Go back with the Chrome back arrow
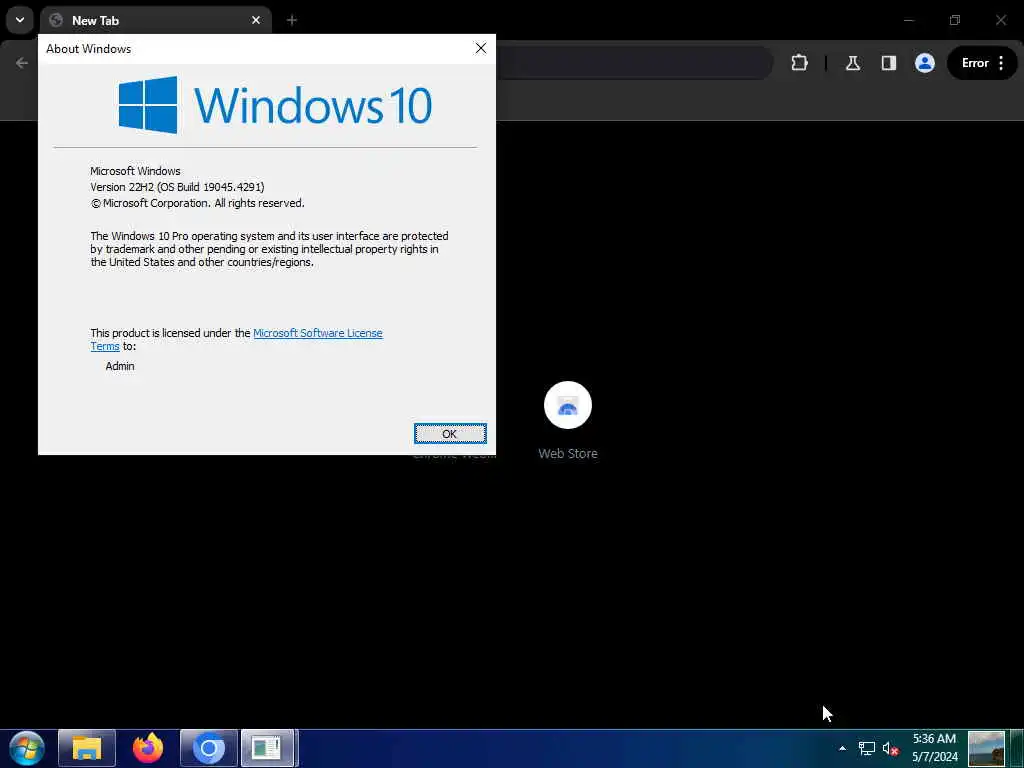This screenshot has height=768, width=1024. click(22, 63)
